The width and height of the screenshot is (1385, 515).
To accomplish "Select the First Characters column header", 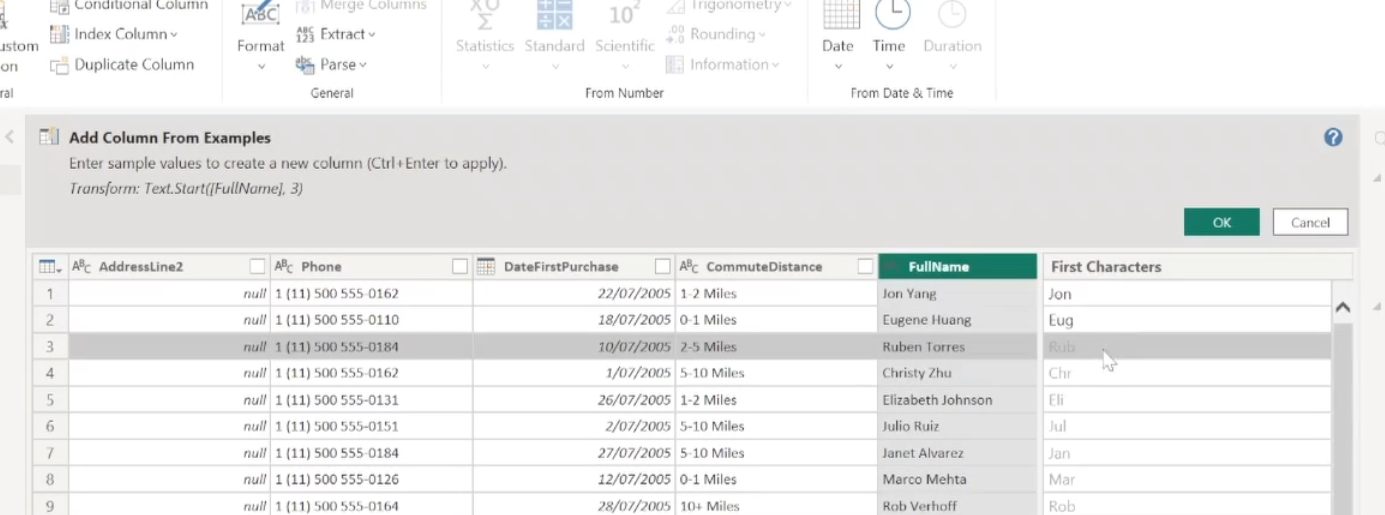I will pyautogui.click(x=1105, y=267).
